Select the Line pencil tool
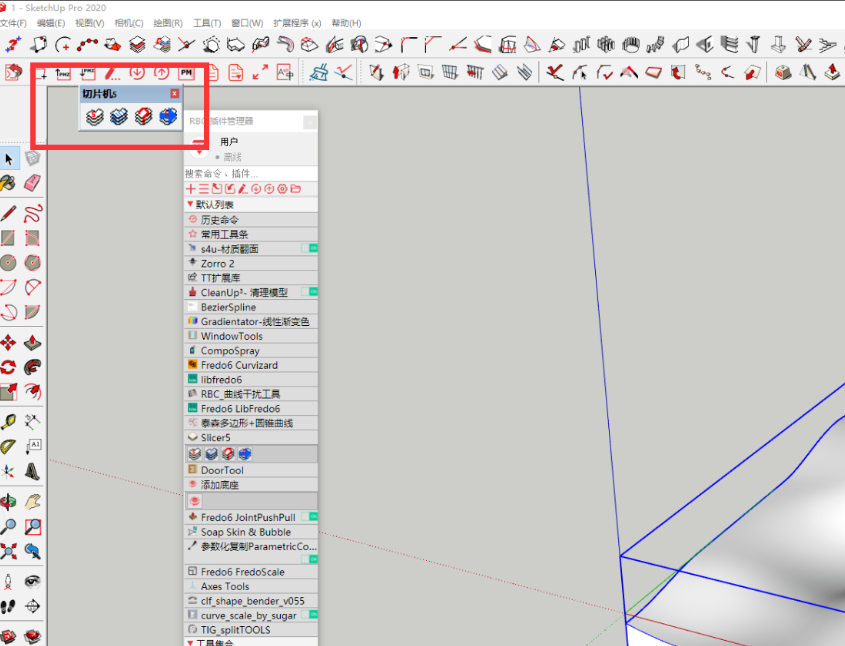 click(x=8, y=213)
